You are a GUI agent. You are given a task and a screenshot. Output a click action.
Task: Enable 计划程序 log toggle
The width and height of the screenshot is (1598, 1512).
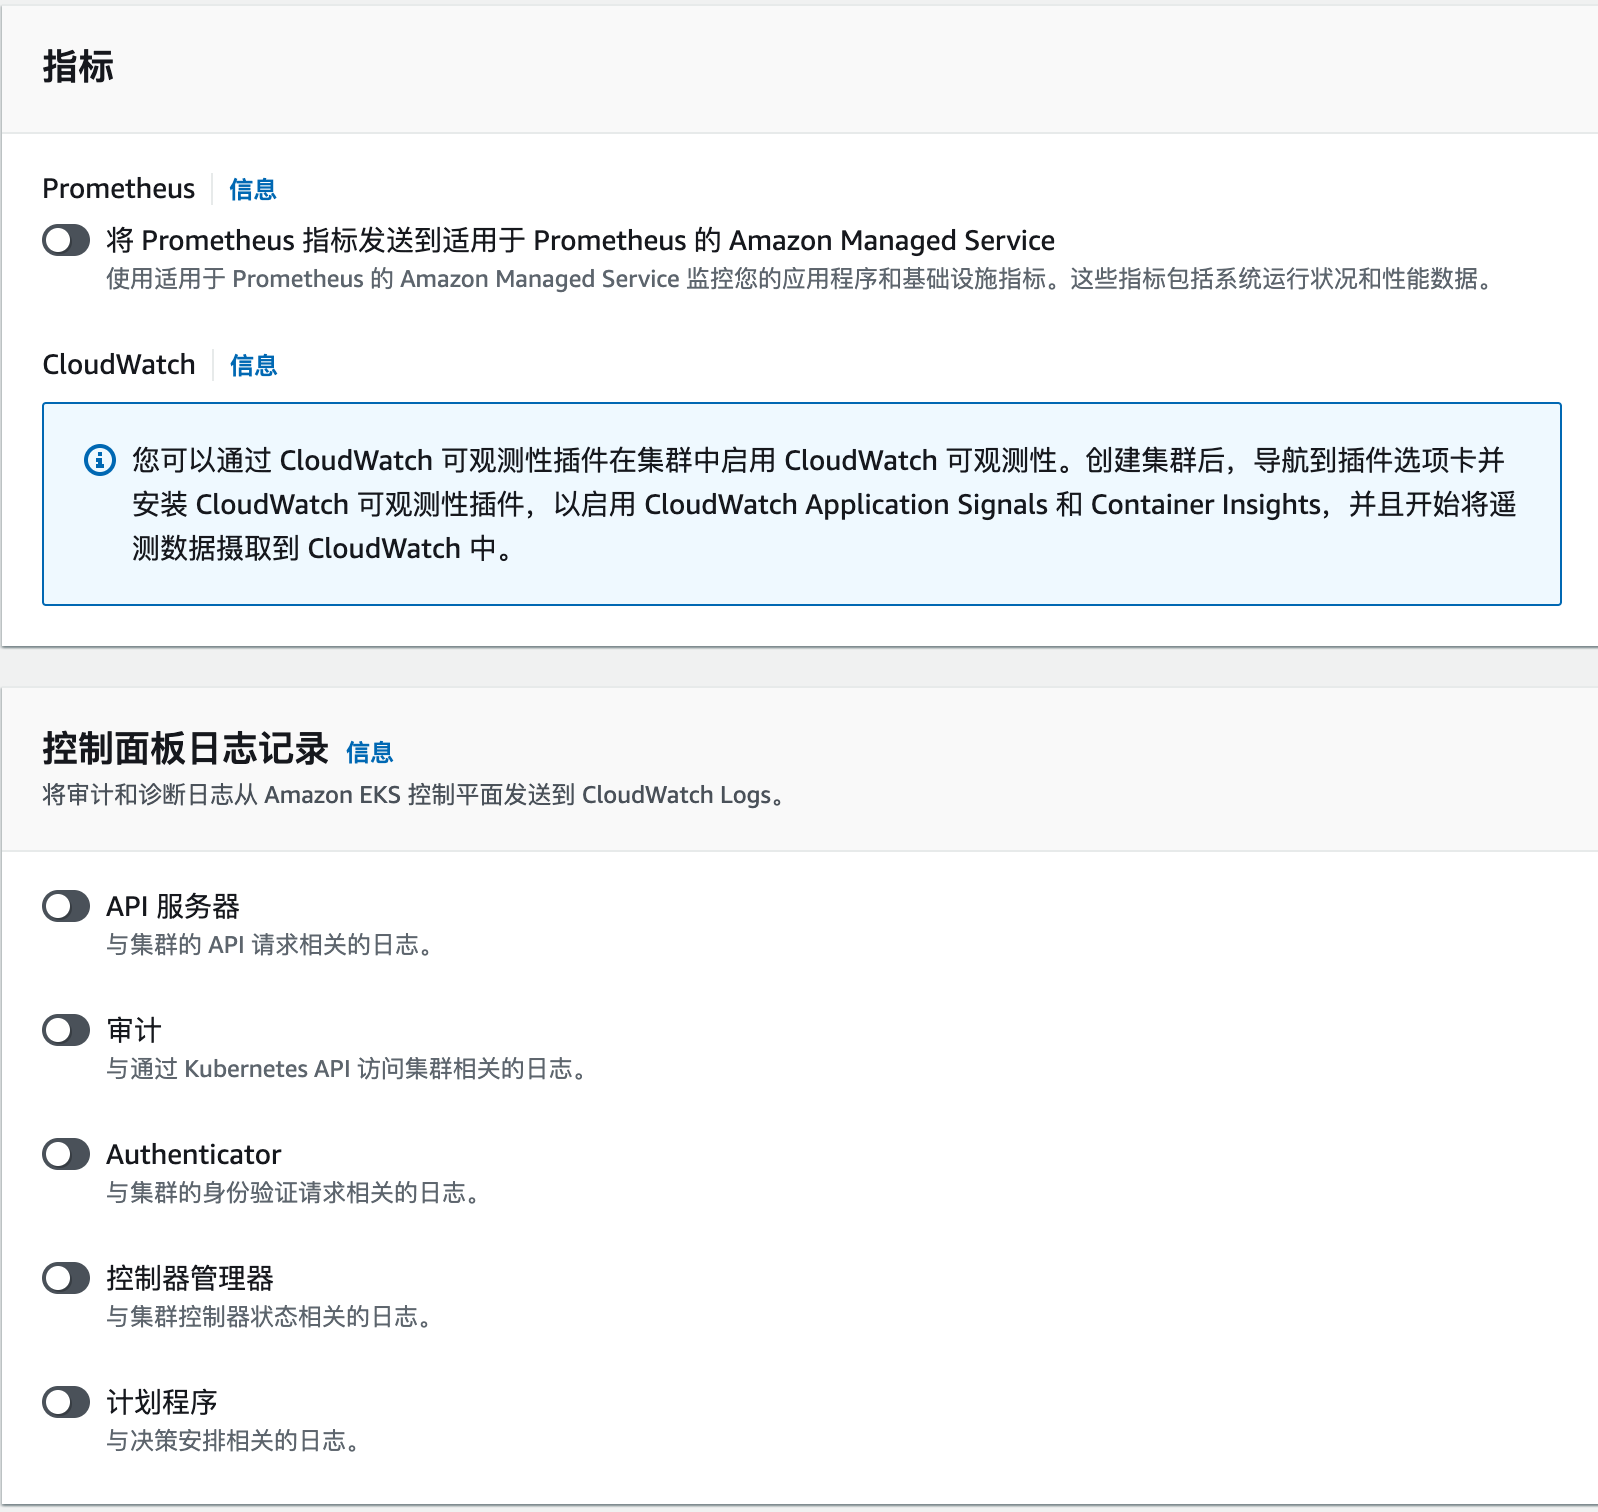(x=66, y=1402)
